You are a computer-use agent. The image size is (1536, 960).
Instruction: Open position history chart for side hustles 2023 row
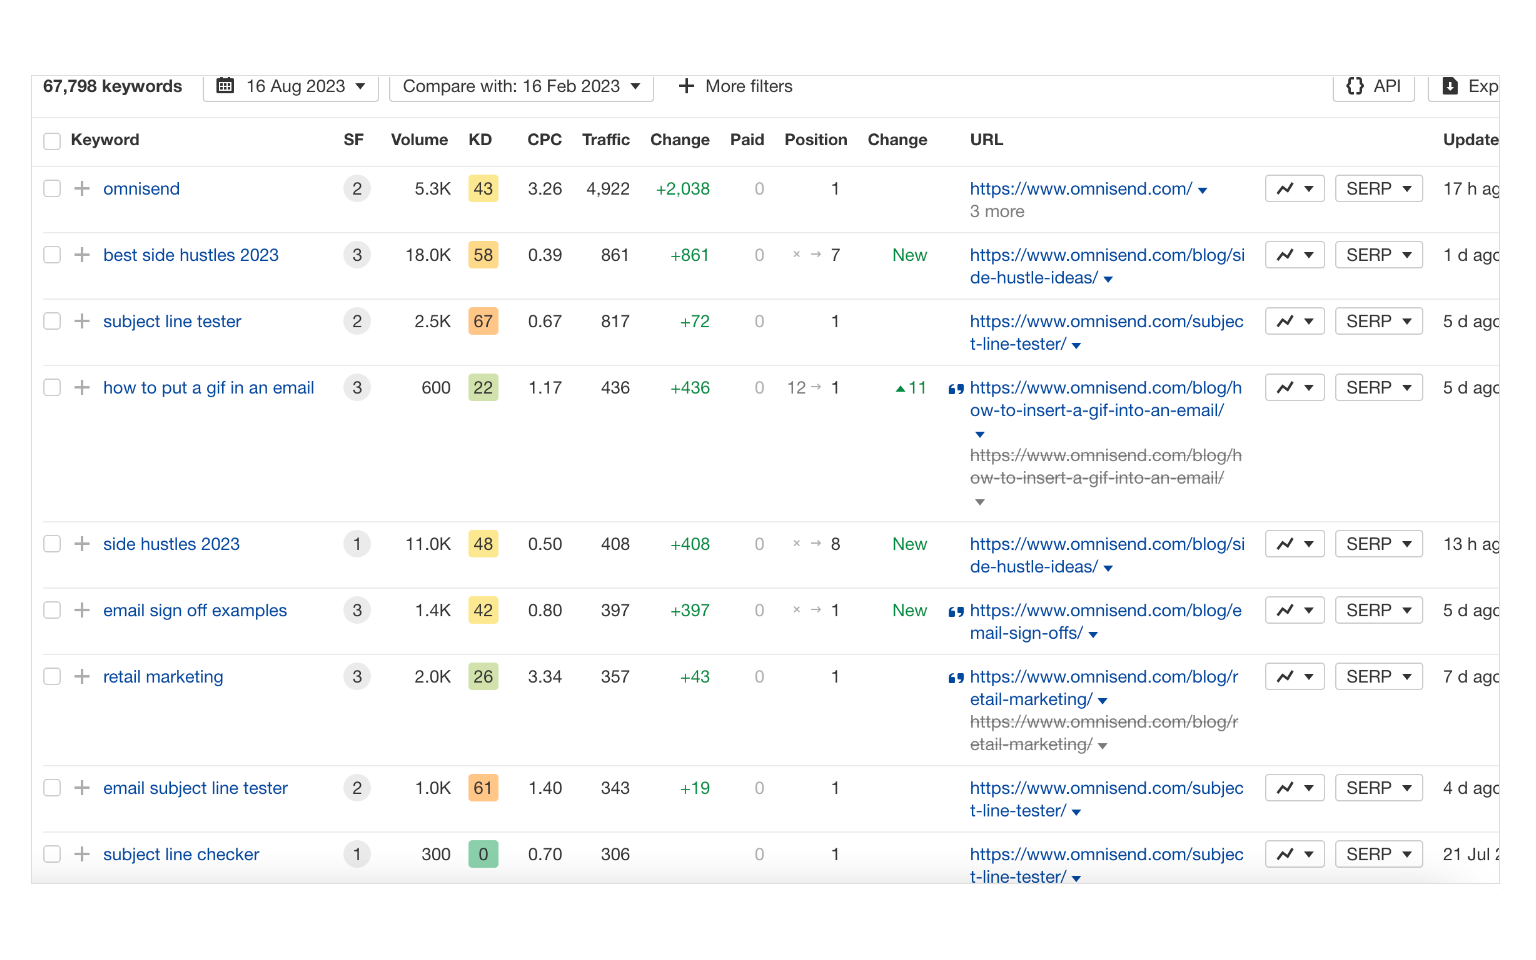pos(1295,544)
